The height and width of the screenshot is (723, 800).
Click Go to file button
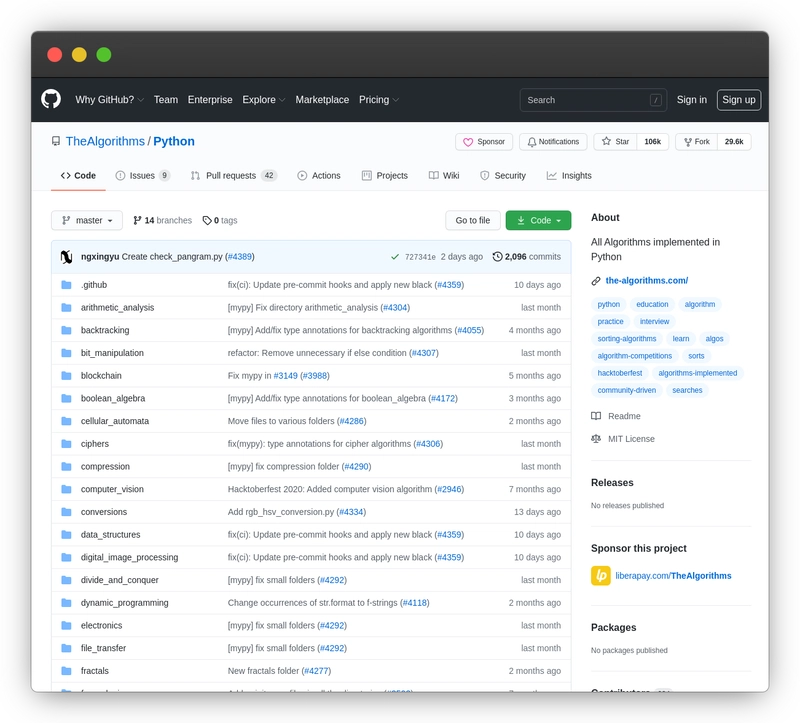pos(472,220)
